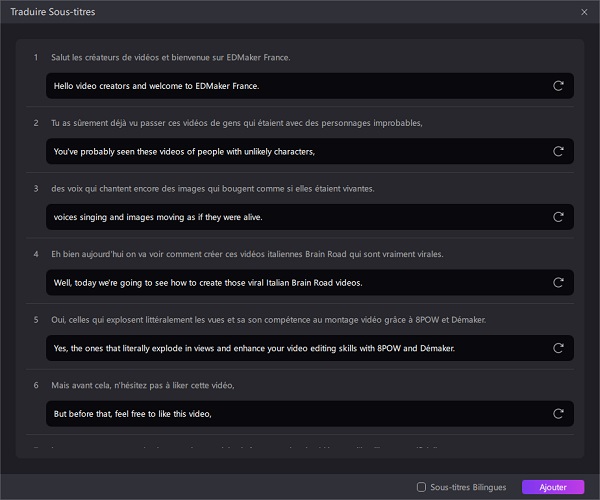Retranslate subtitle 6 with its refresh icon
This screenshot has height=500, width=600.
pyautogui.click(x=558, y=414)
